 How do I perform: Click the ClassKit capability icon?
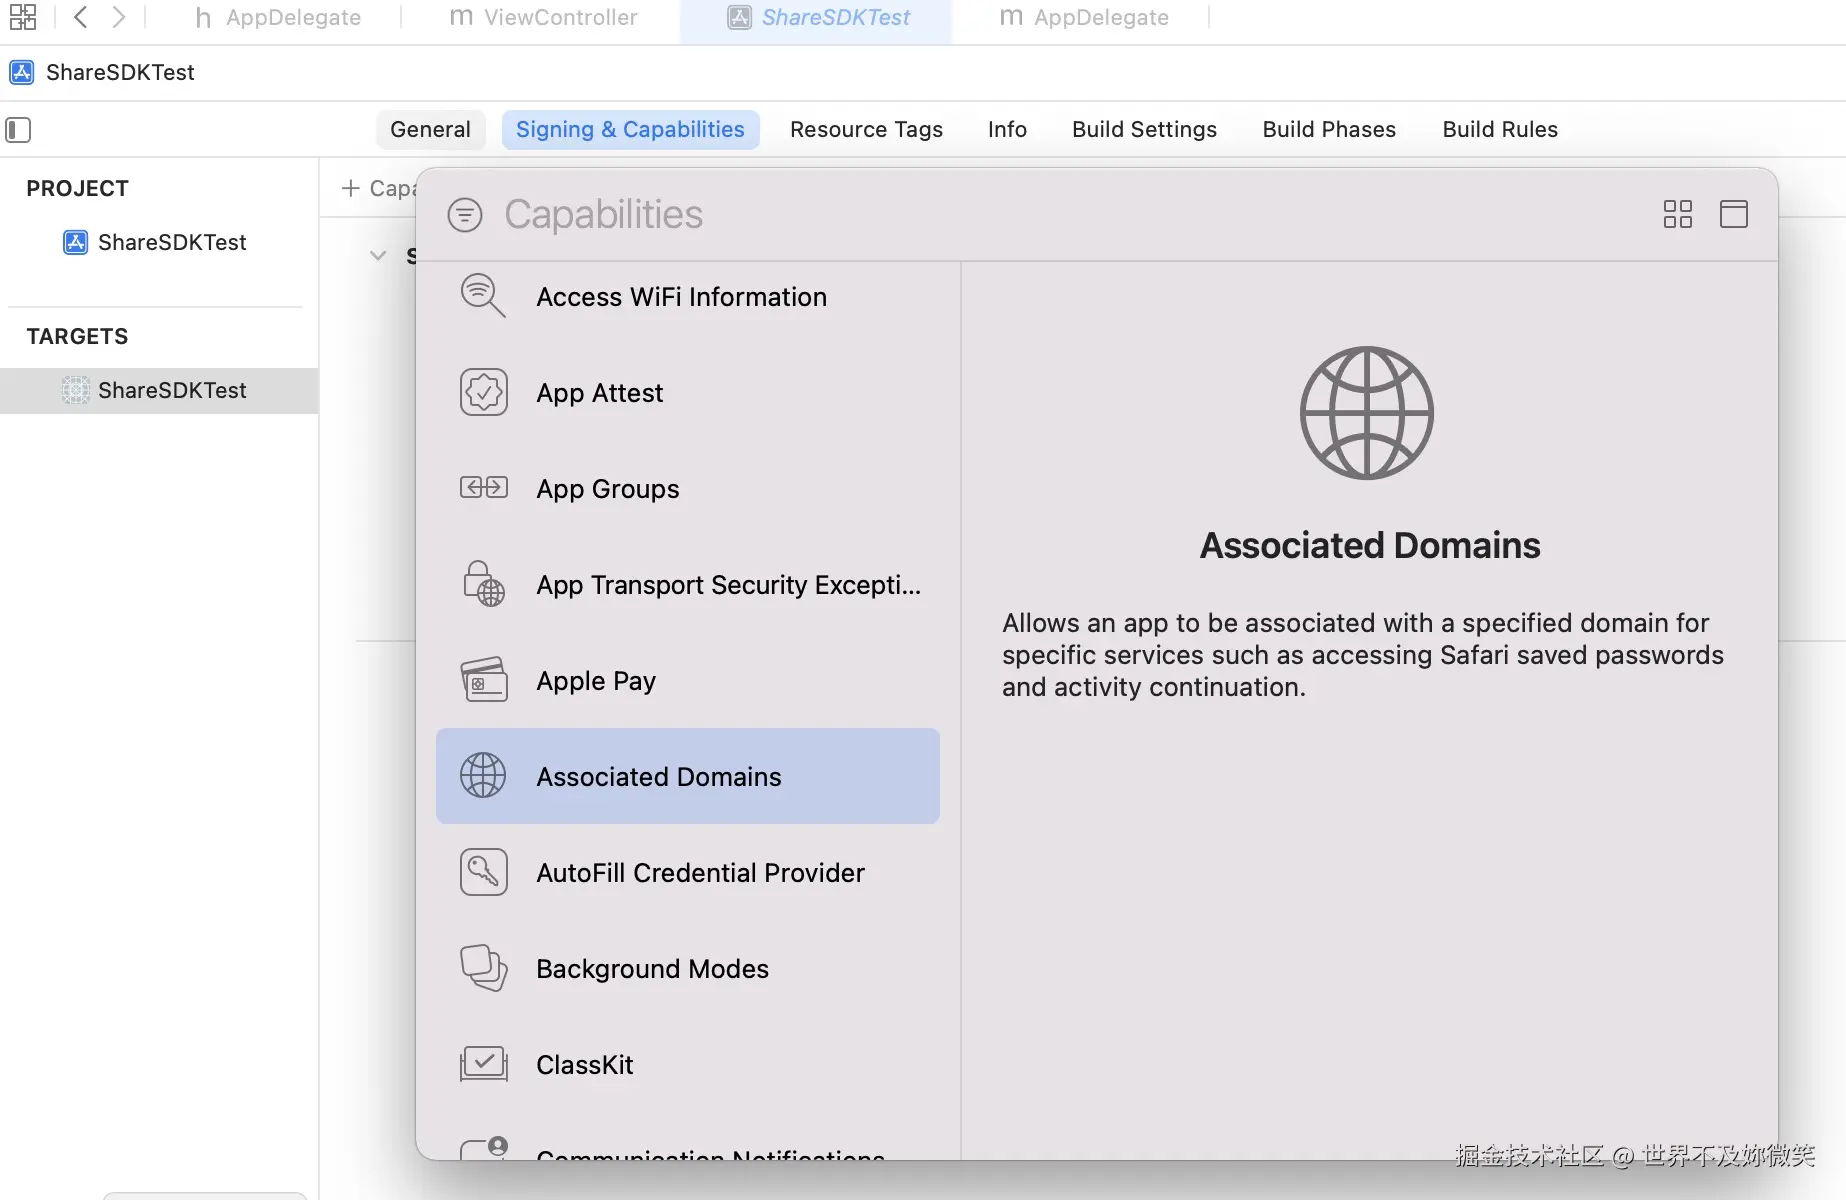click(483, 1063)
